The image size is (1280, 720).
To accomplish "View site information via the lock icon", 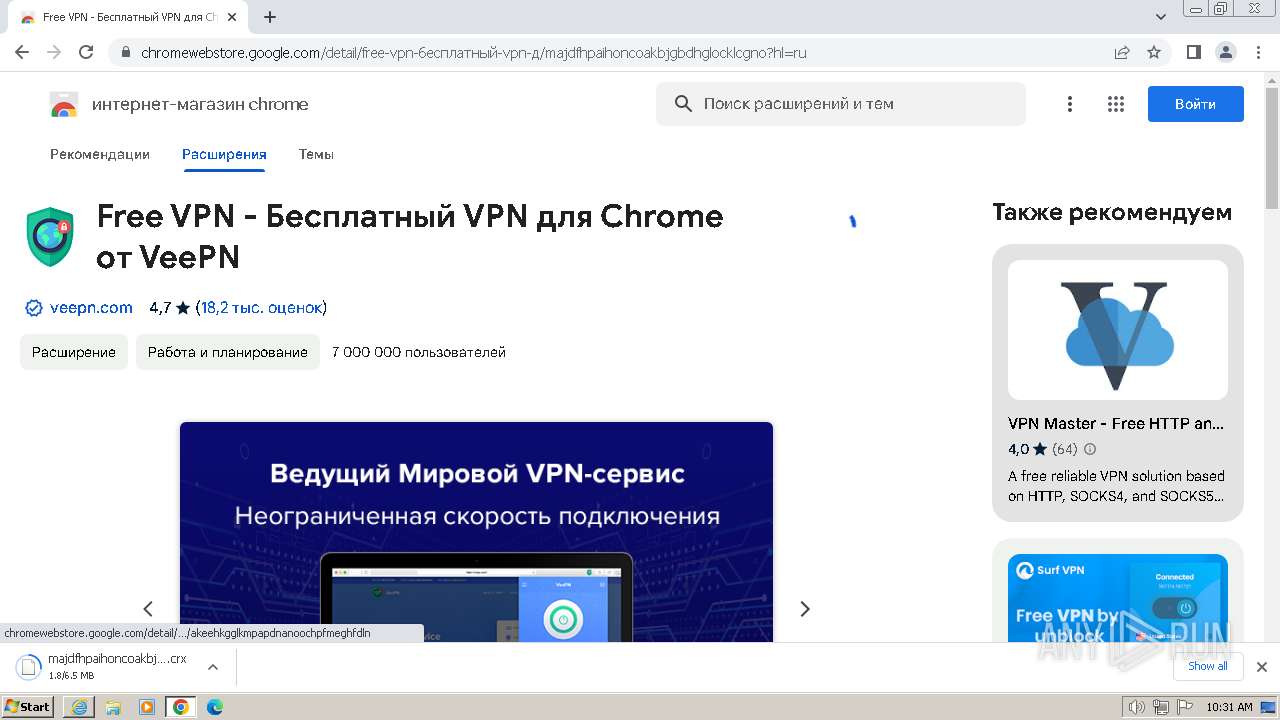I will tap(125, 52).
